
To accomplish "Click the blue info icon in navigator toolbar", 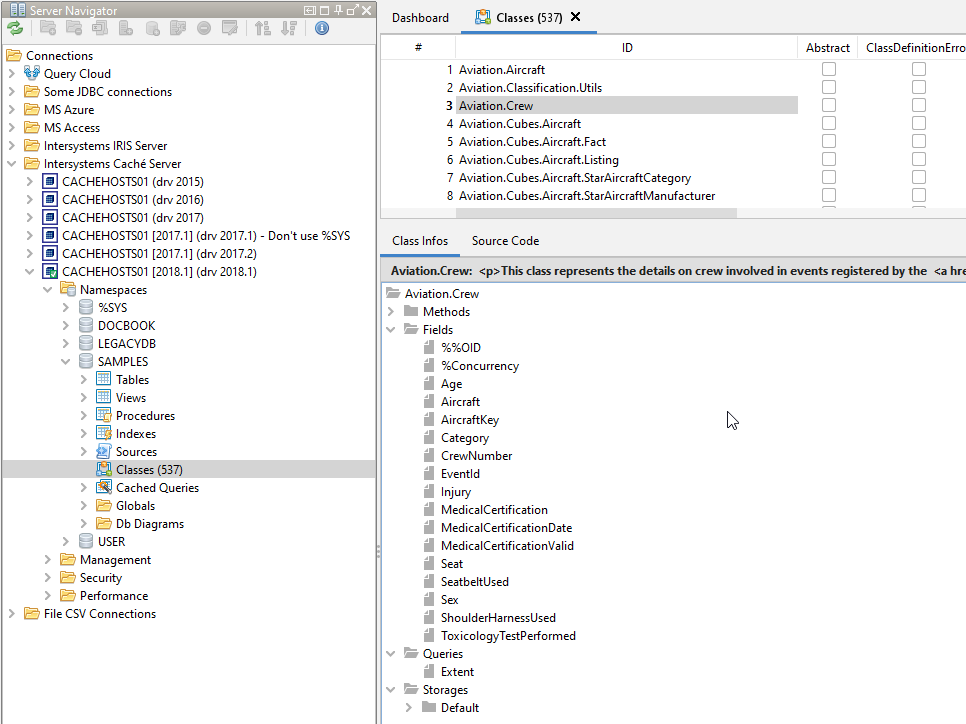I will 322,29.
